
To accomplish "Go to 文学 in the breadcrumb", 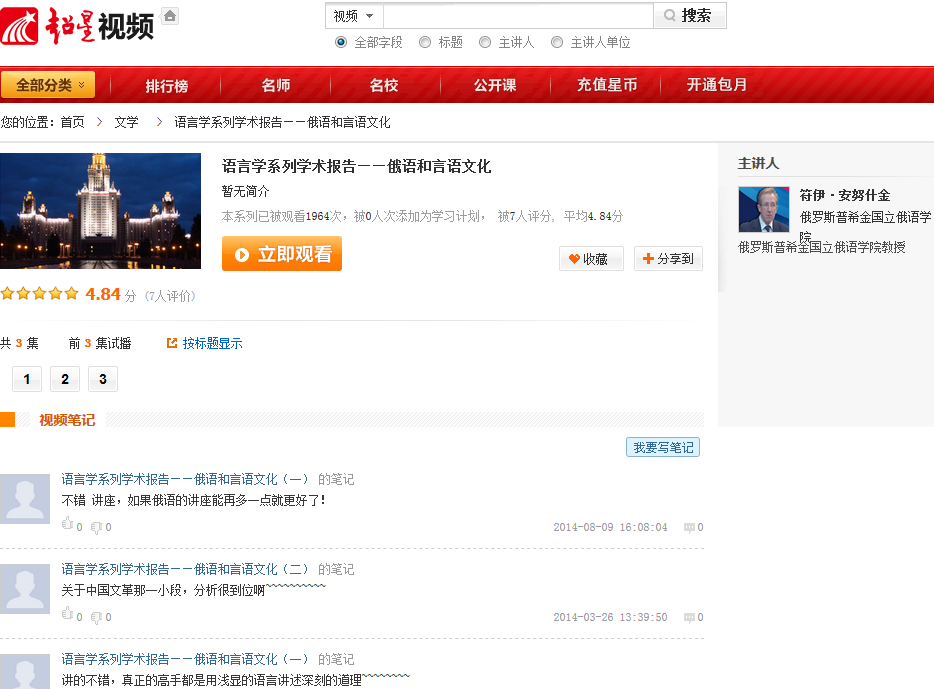I will pos(126,122).
